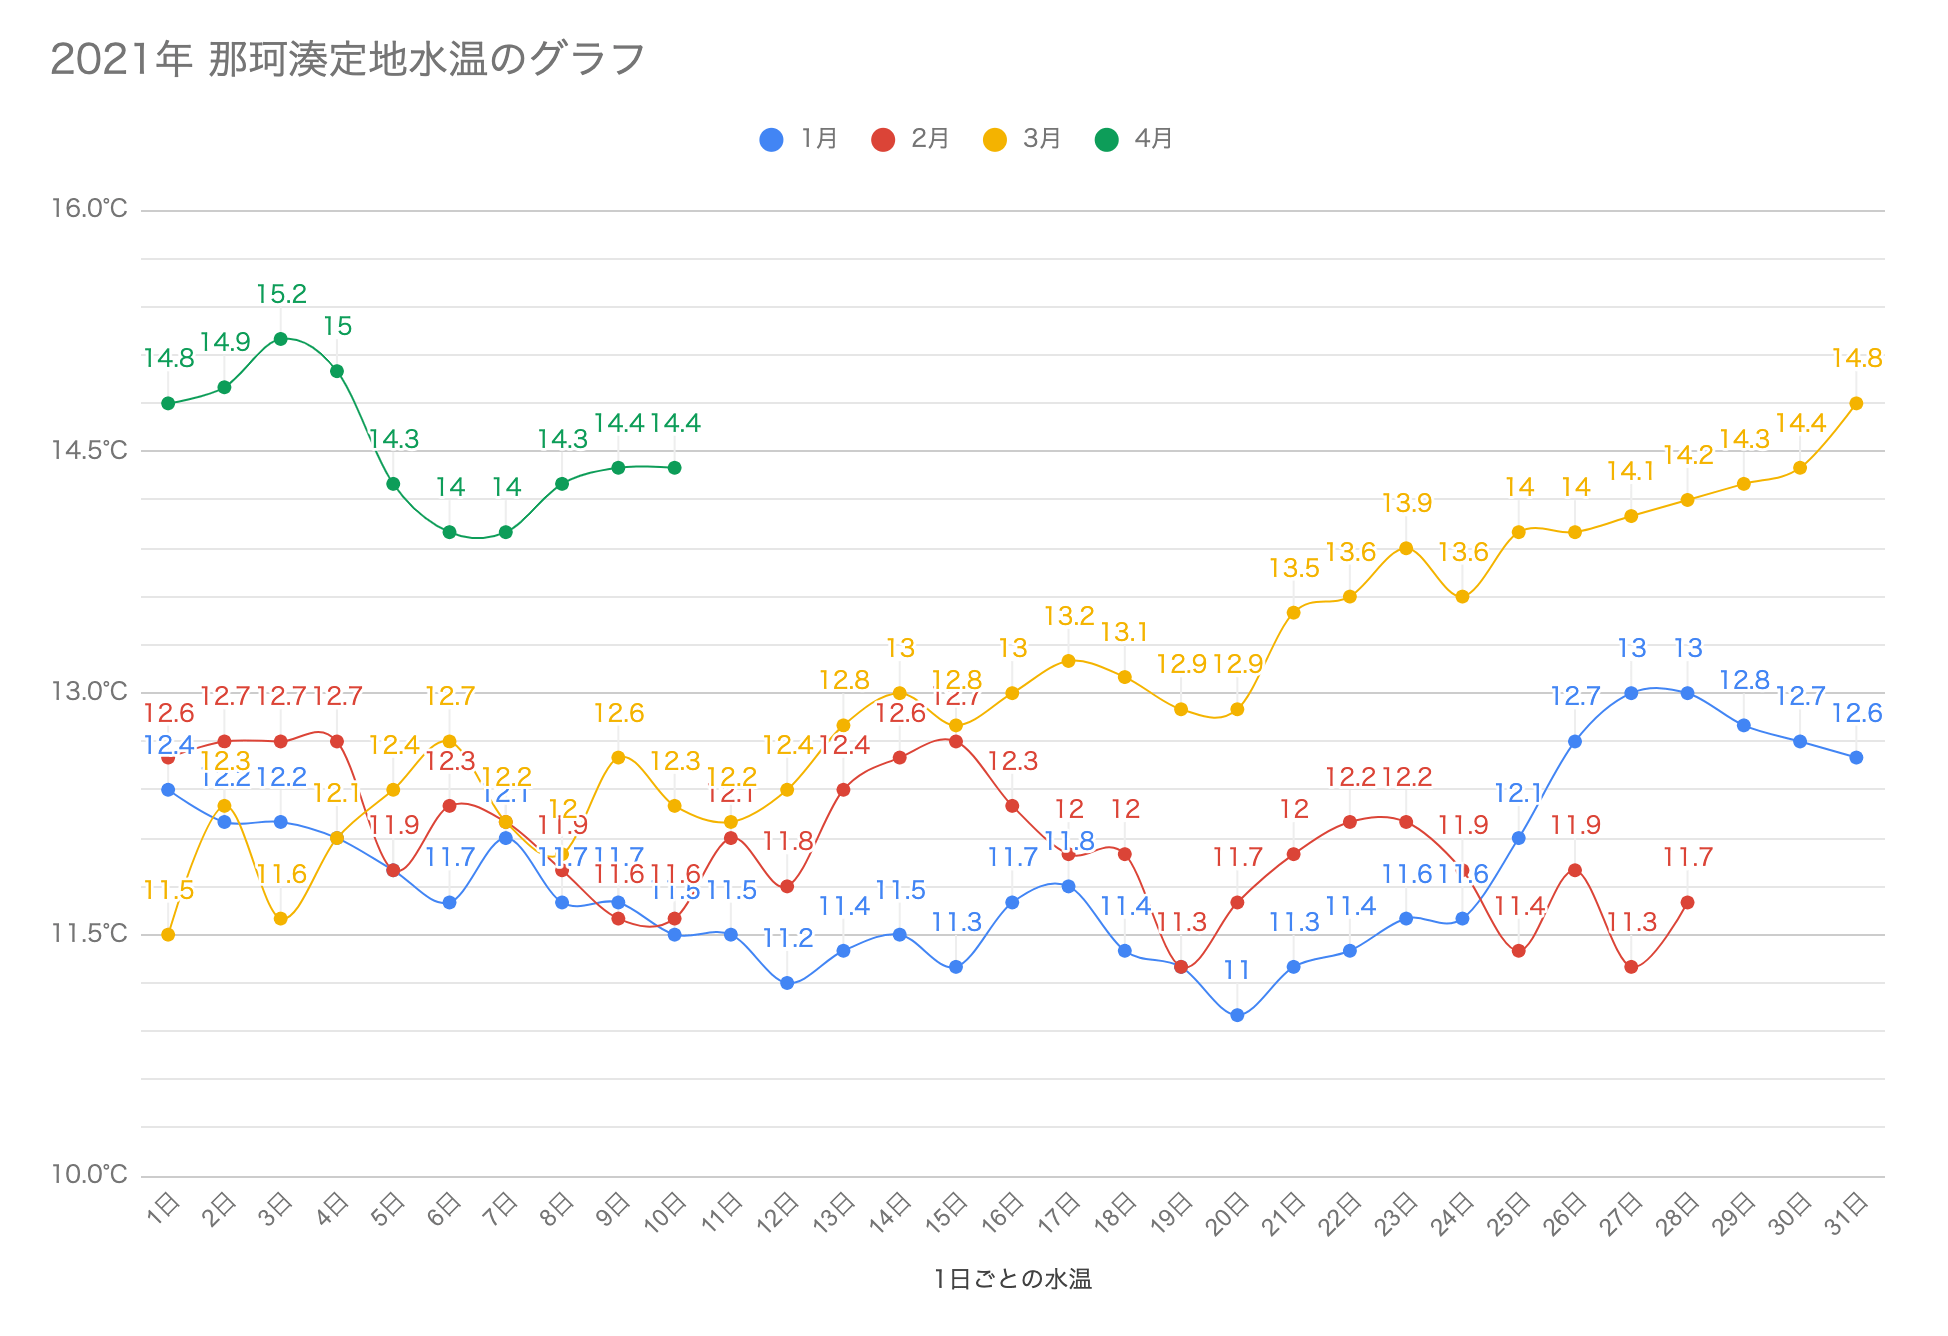This screenshot has height=1336, width=1948.
Task: Click the last green point on 10日
Action: click(x=675, y=467)
